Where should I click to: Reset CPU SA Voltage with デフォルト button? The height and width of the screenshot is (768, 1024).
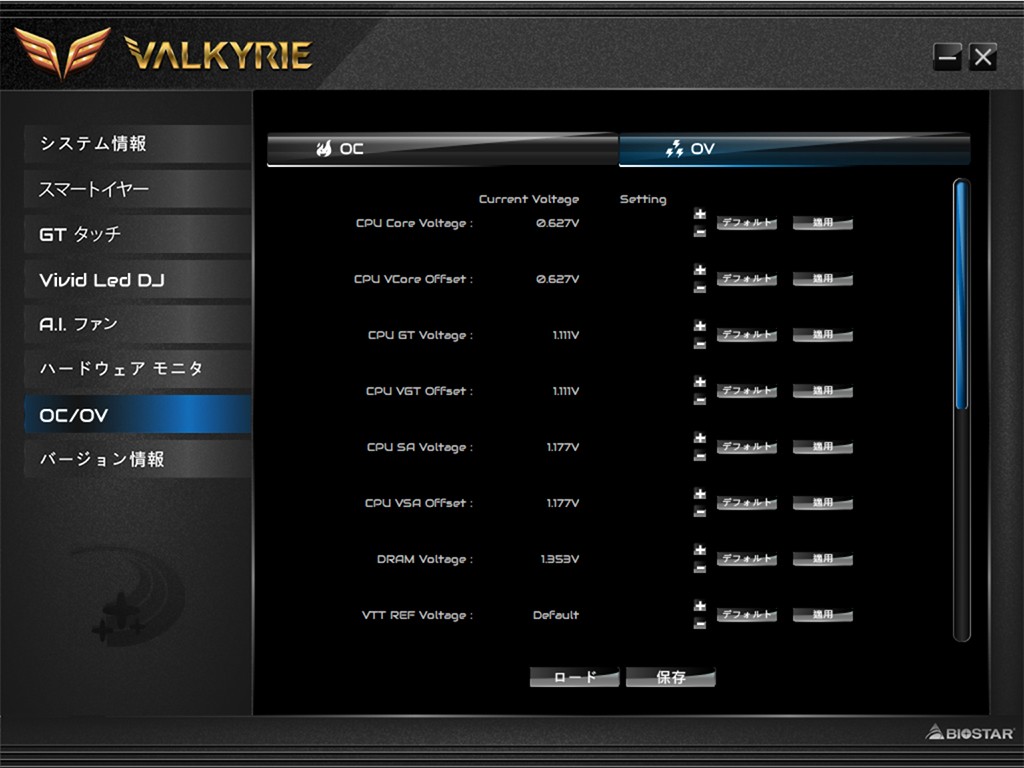click(x=747, y=447)
